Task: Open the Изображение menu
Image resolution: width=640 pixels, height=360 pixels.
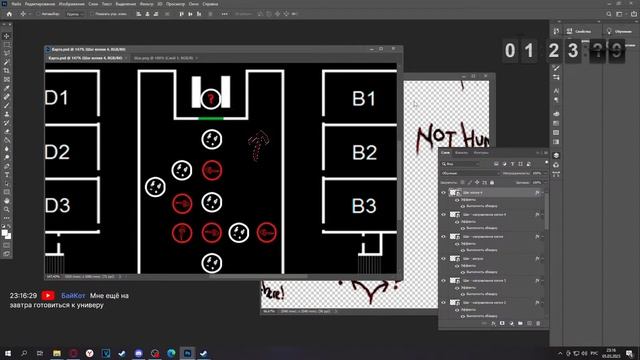Action: [71, 4]
